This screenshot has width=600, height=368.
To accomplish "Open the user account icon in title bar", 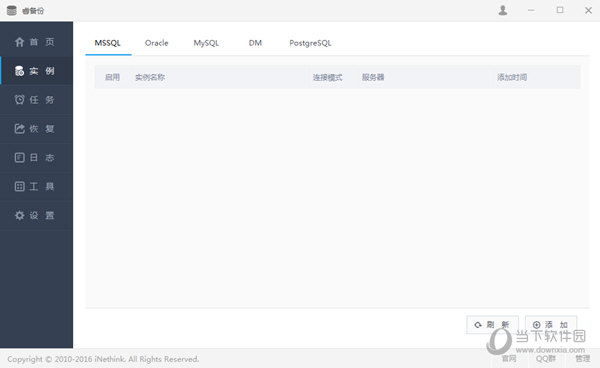I will pyautogui.click(x=503, y=10).
